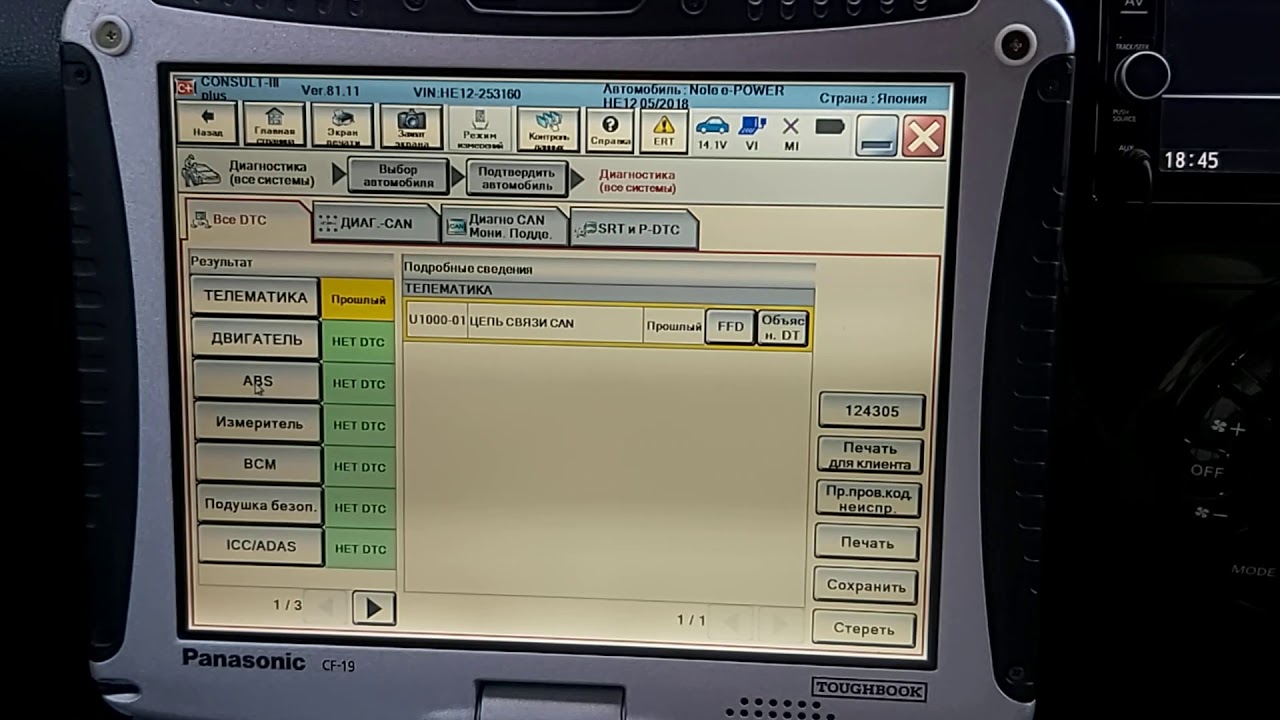Click the battery indicator icon in toolbar

point(830,128)
